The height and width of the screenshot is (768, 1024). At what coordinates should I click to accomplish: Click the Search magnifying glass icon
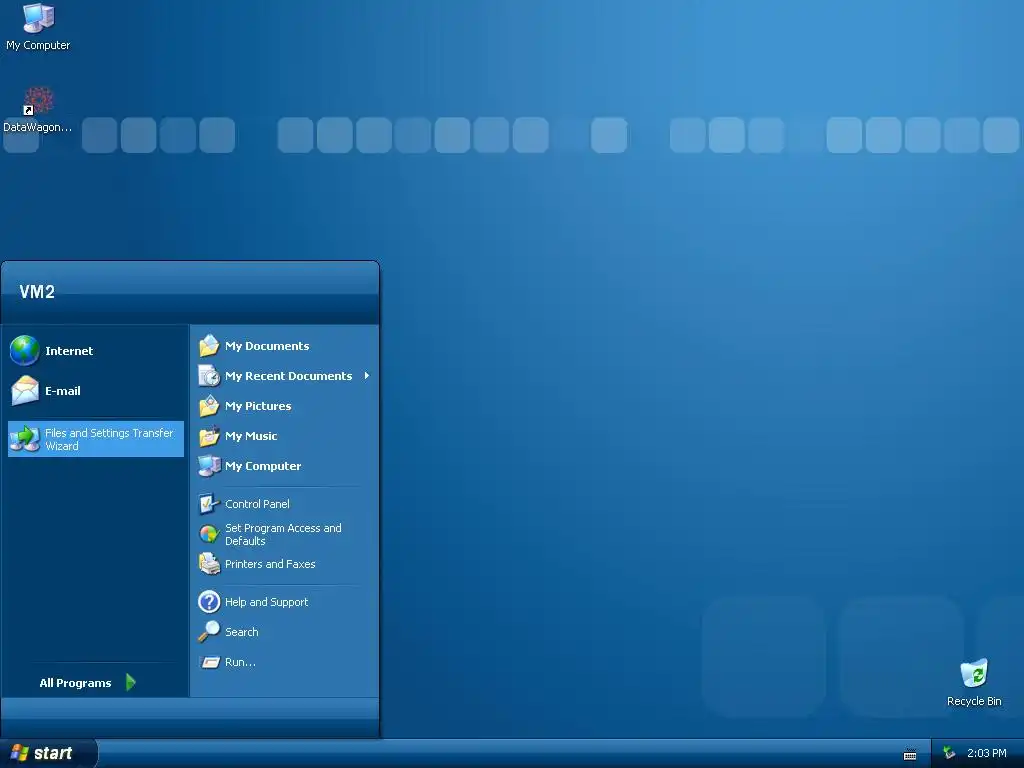pyautogui.click(x=209, y=632)
